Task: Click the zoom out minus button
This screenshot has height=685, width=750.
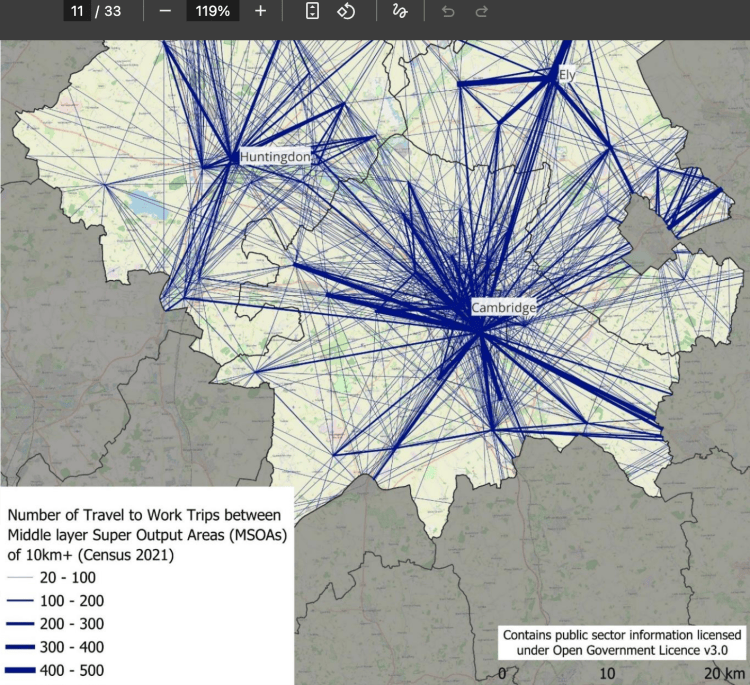Action: (x=165, y=11)
